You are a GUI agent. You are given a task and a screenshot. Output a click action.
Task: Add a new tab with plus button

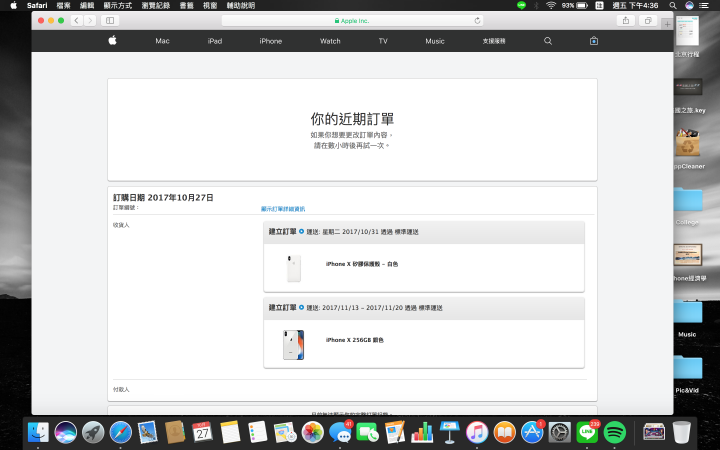point(667,24)
